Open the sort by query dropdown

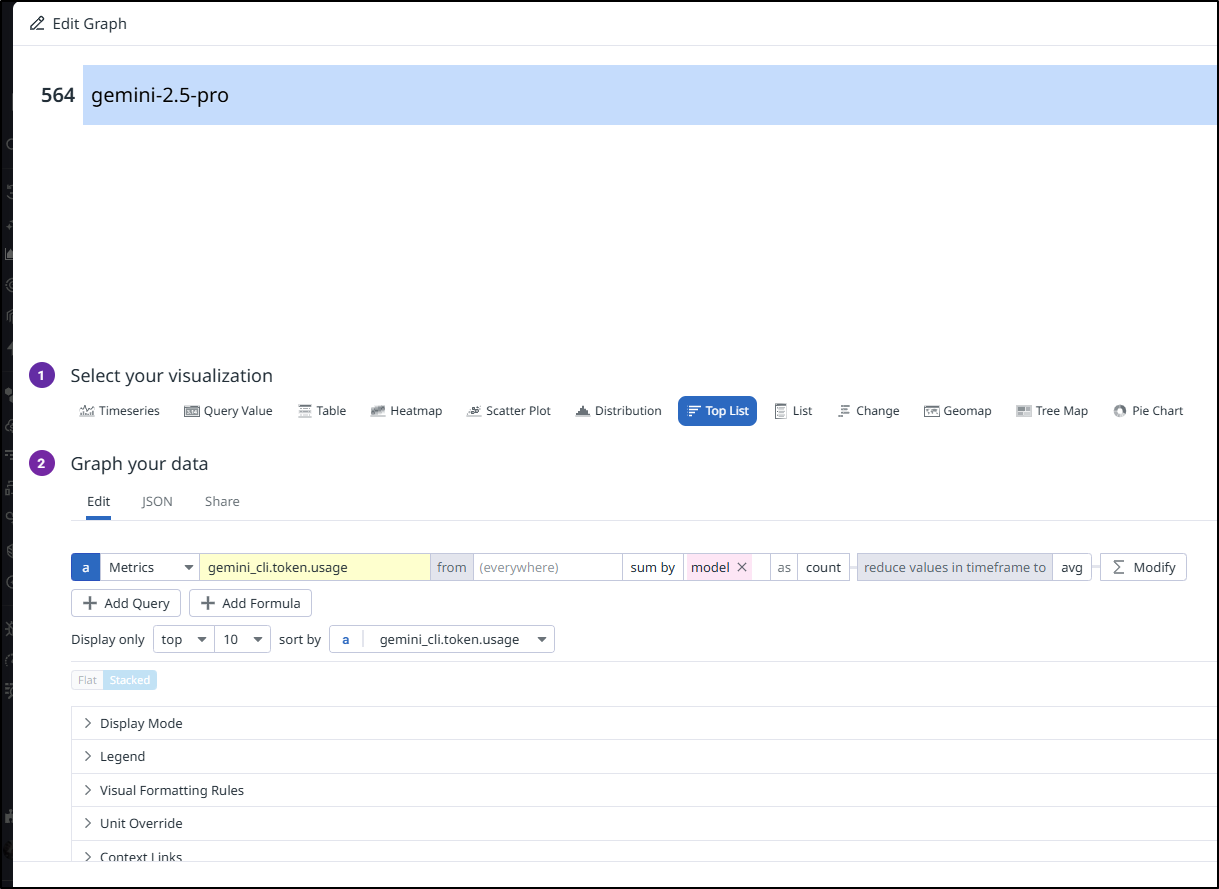(442, 639)
